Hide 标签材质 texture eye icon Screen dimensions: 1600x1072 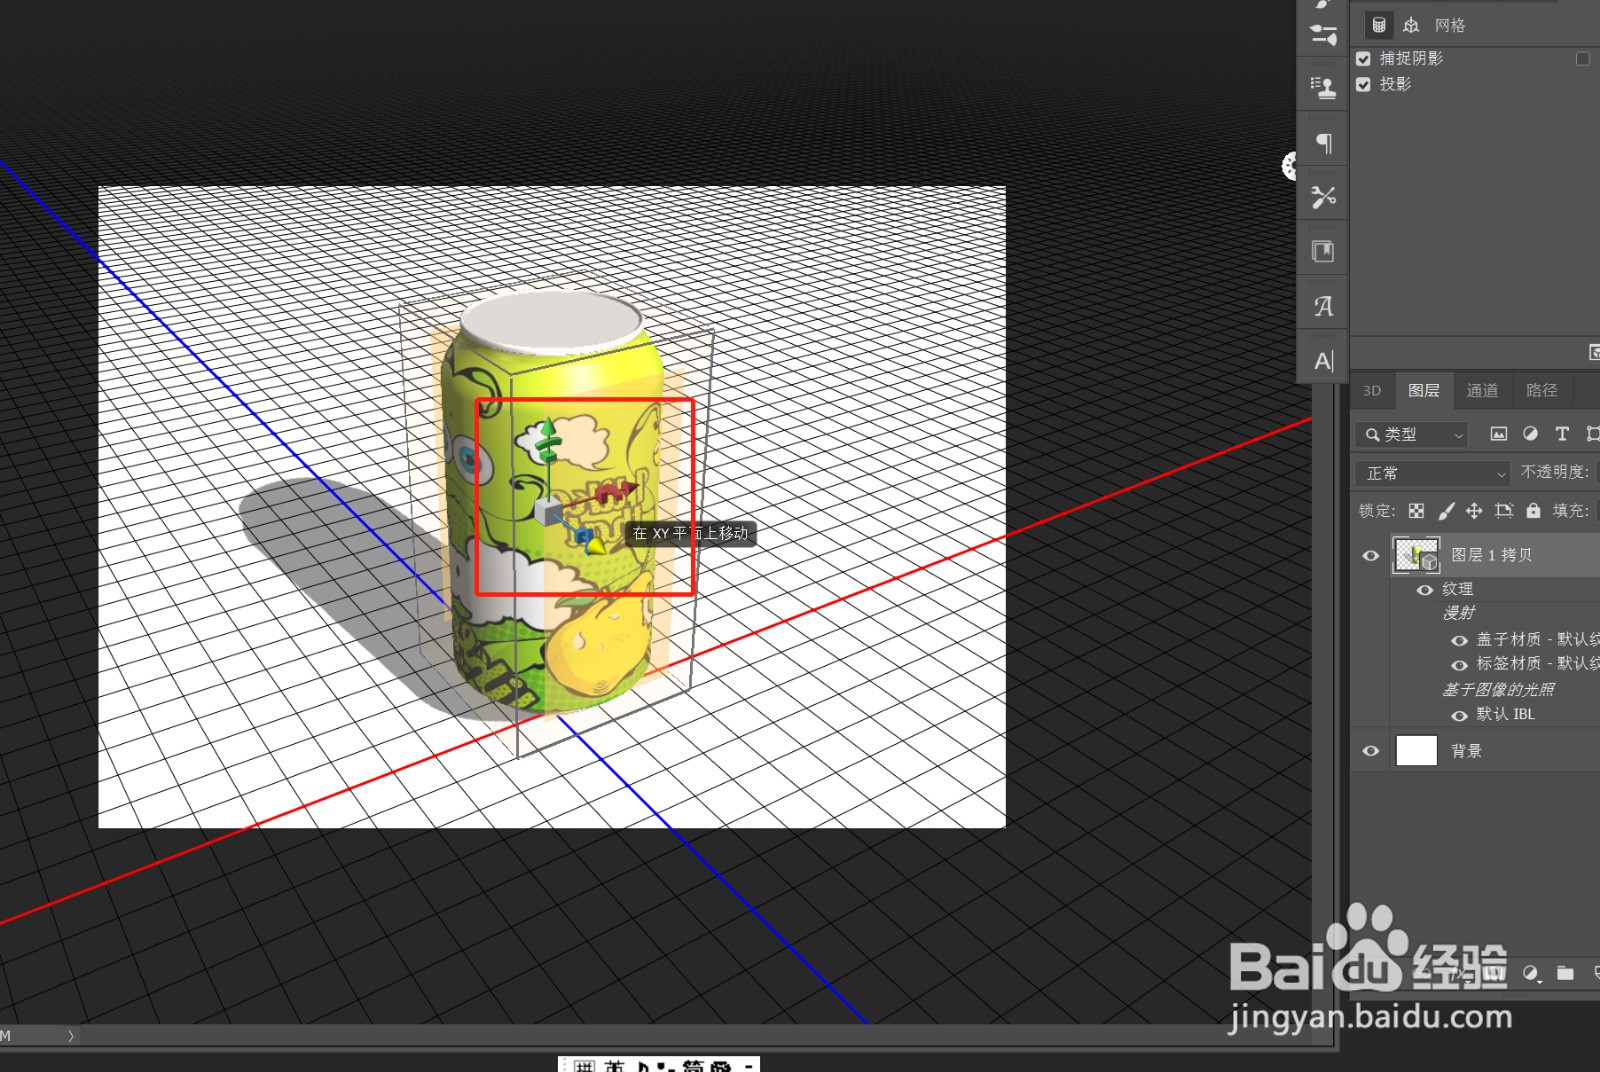(x=1459, y=665)
